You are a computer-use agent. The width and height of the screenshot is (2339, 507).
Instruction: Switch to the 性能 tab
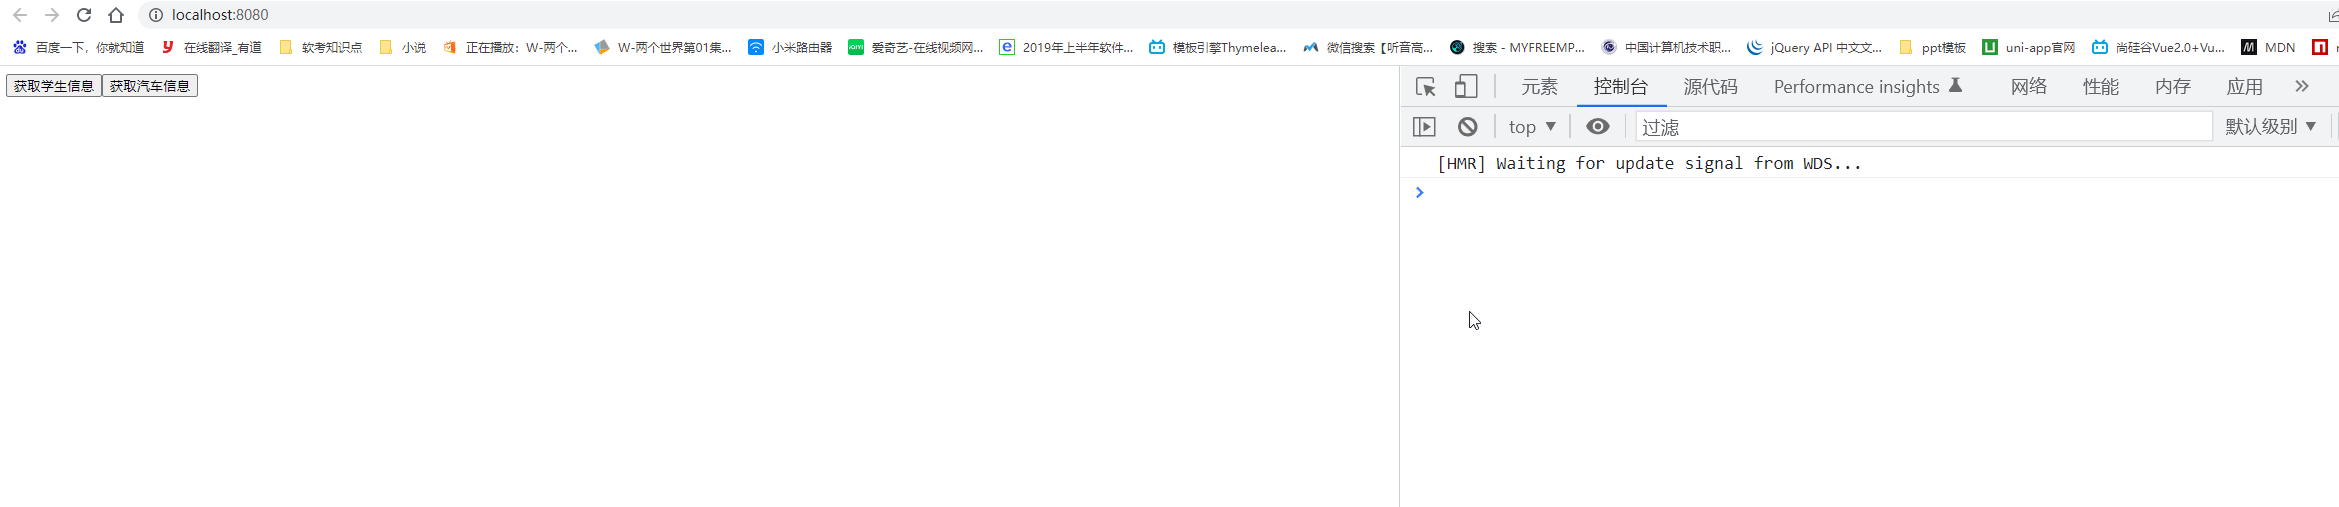pyautogui.click(x=2100, y=87)
